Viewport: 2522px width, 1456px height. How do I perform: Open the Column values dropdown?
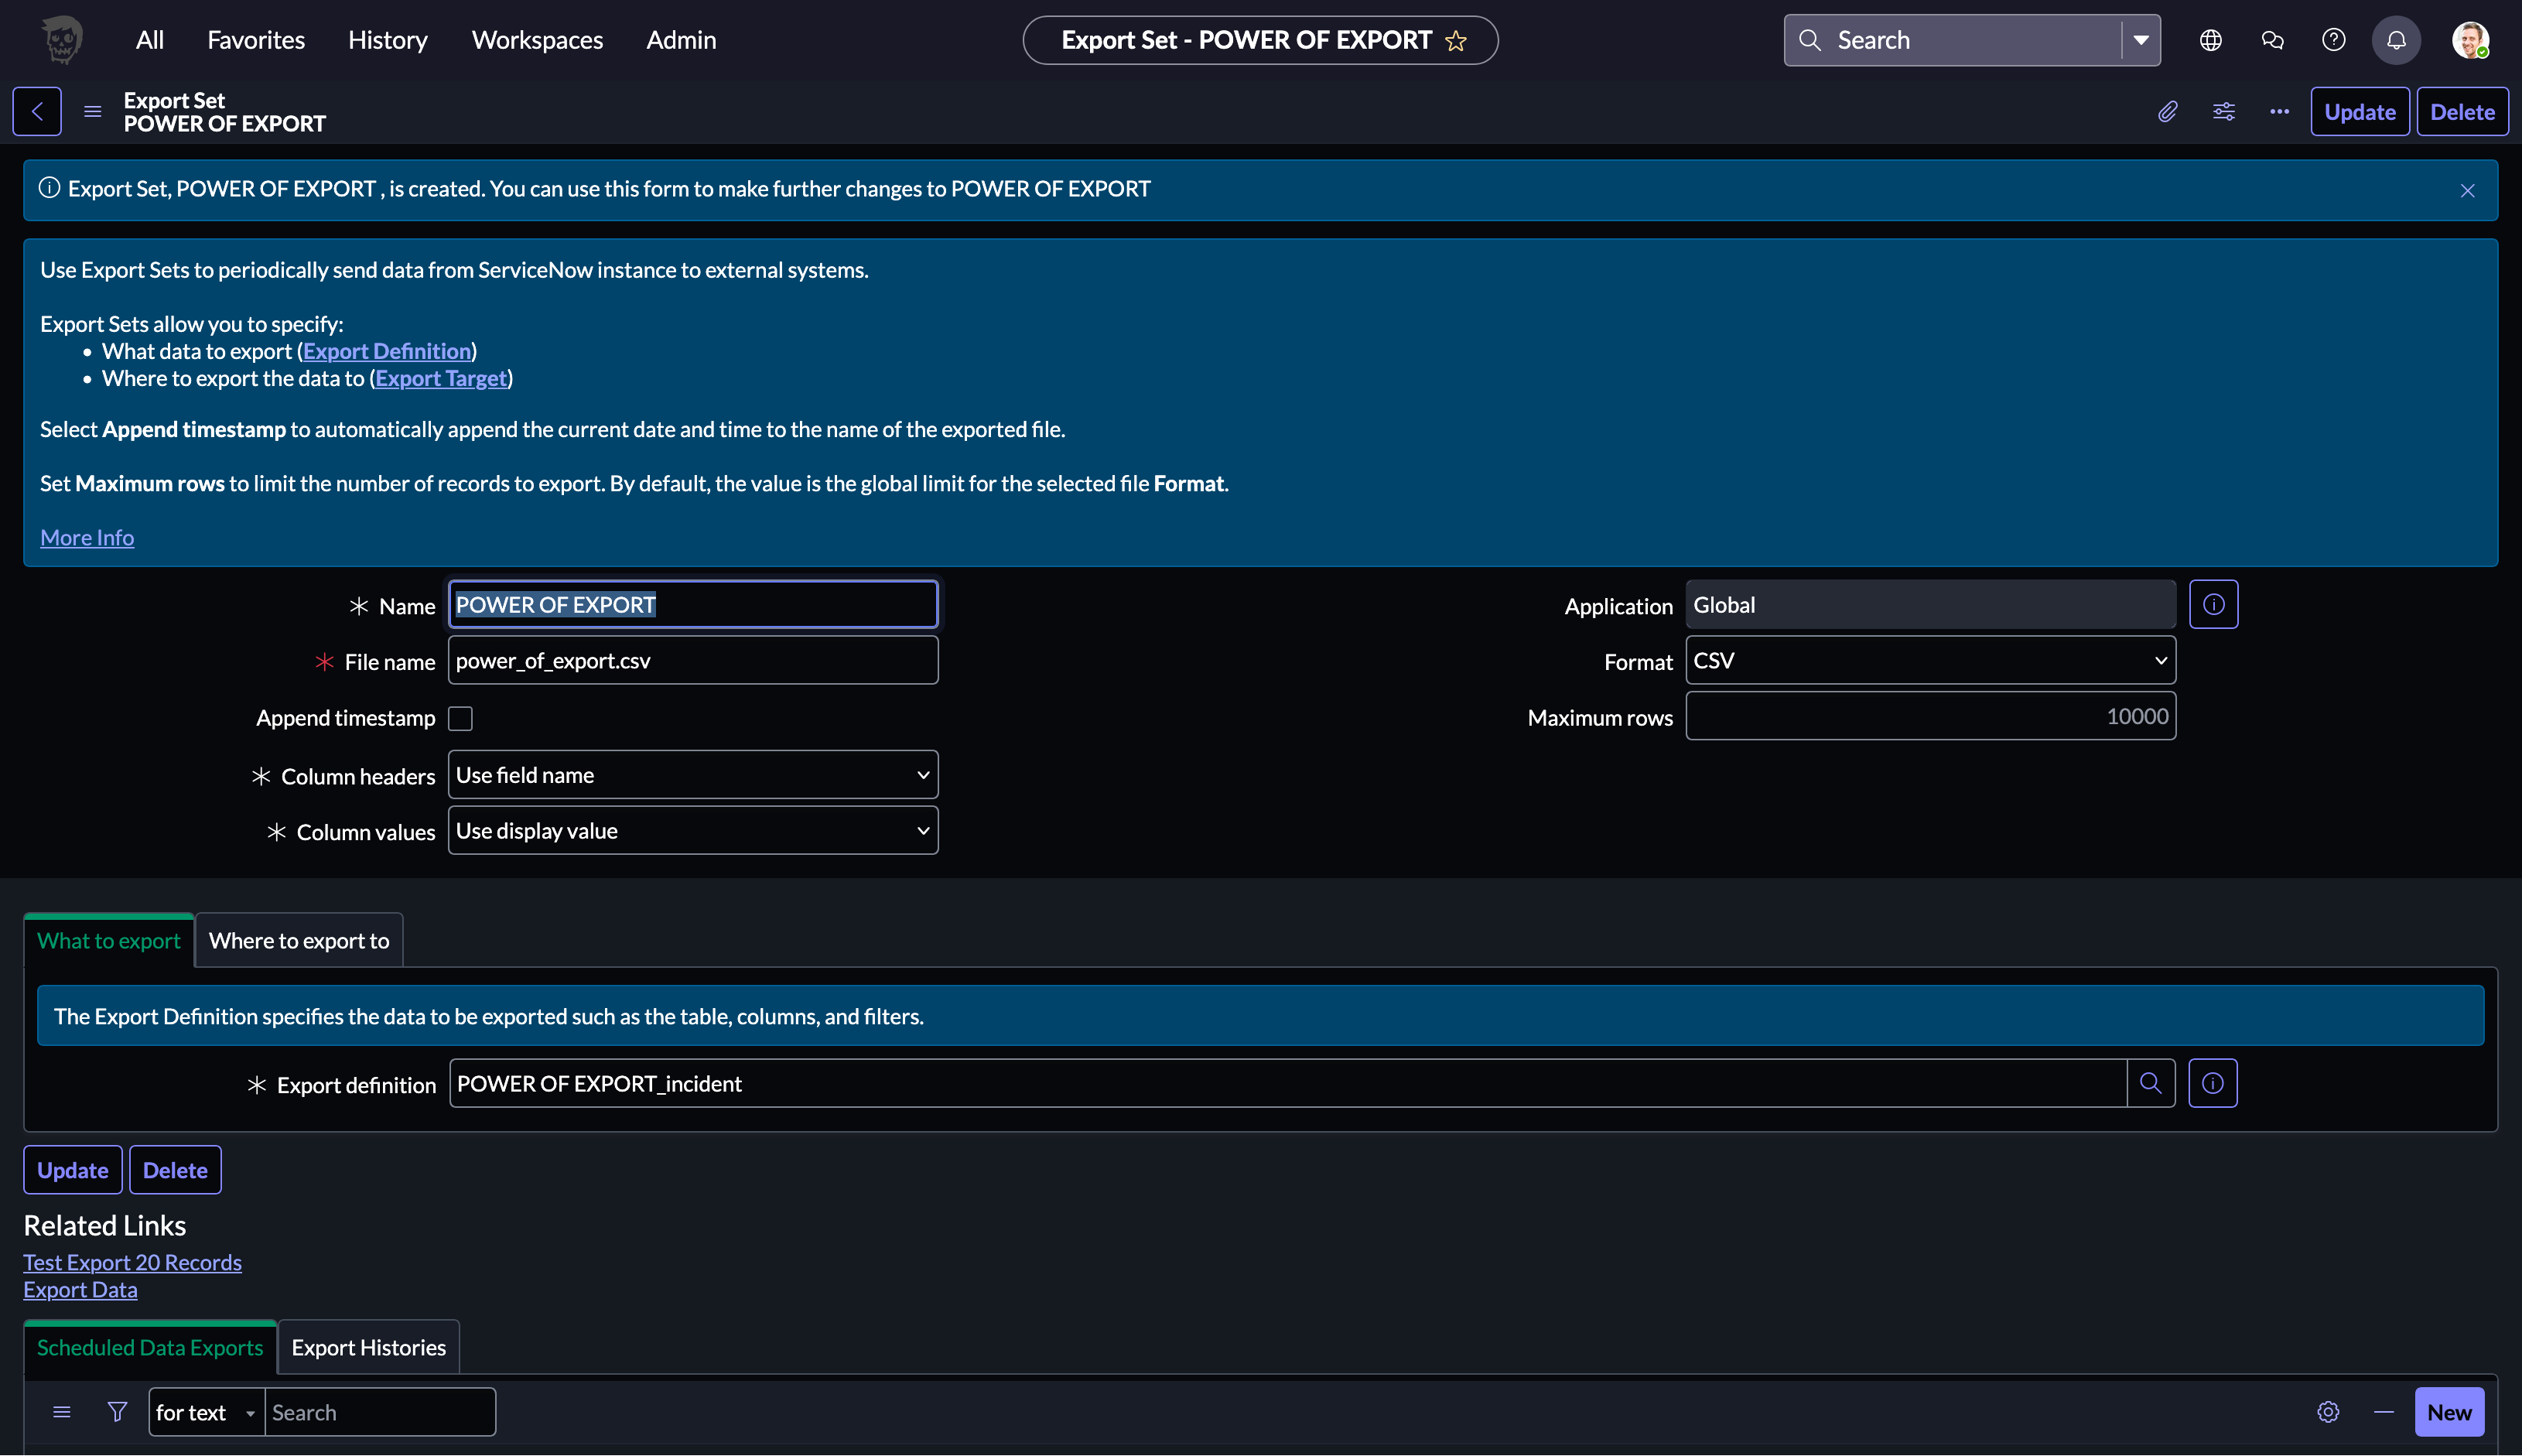point(692,831)
